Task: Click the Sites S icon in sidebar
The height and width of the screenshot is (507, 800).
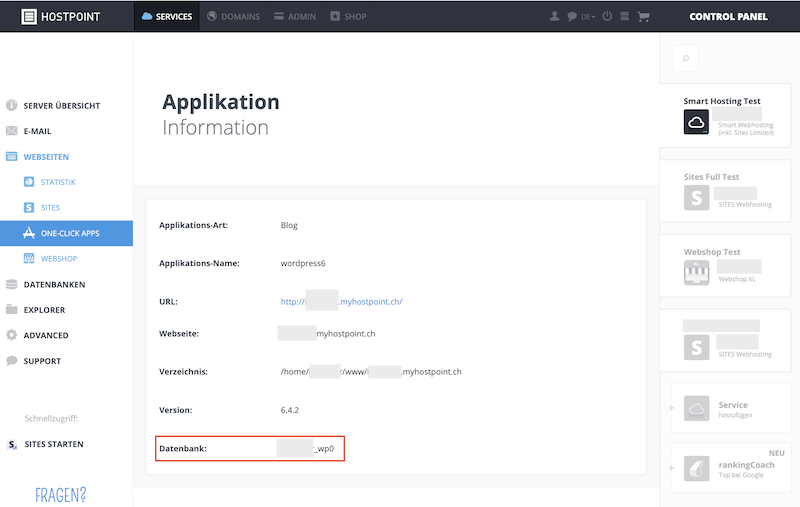Action: point(29,207)
